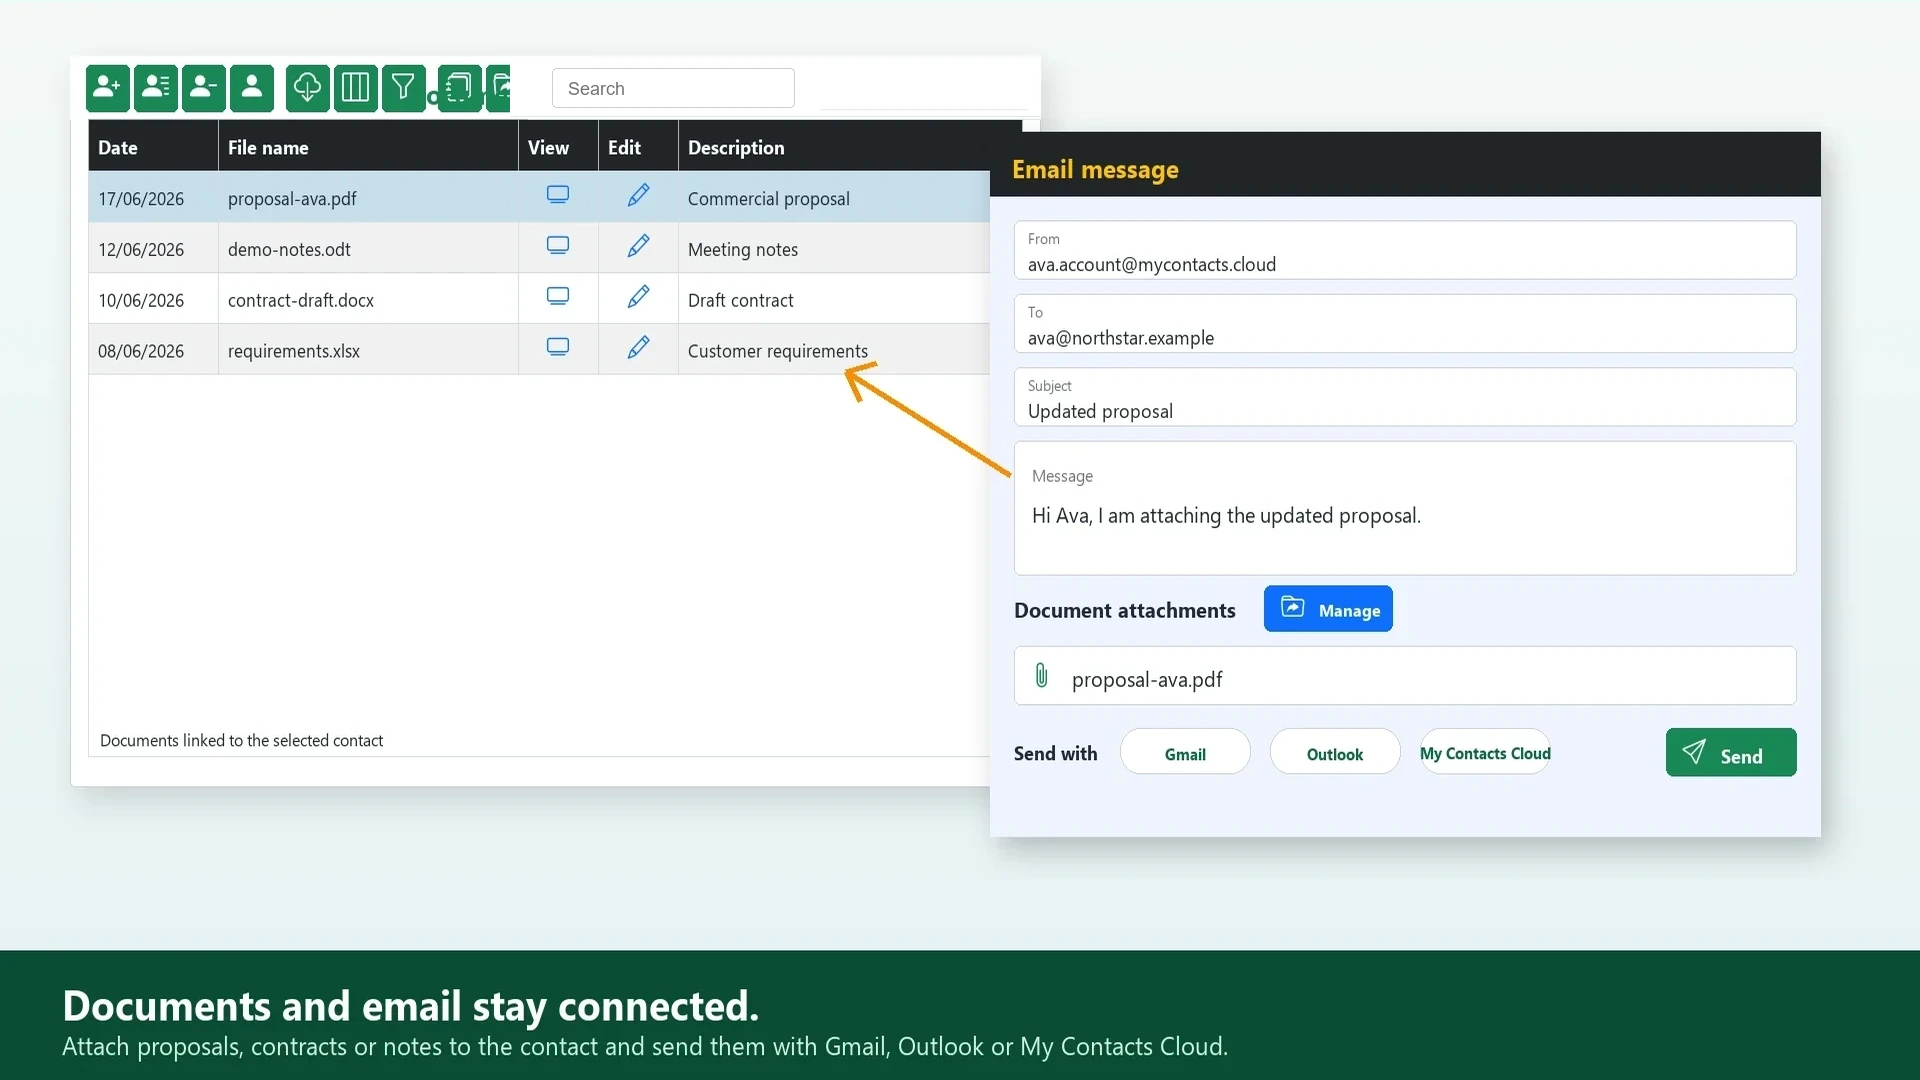Click into the Message text area
This screenshot has height=1080, width=1920.
click(x=1405, y=509)
